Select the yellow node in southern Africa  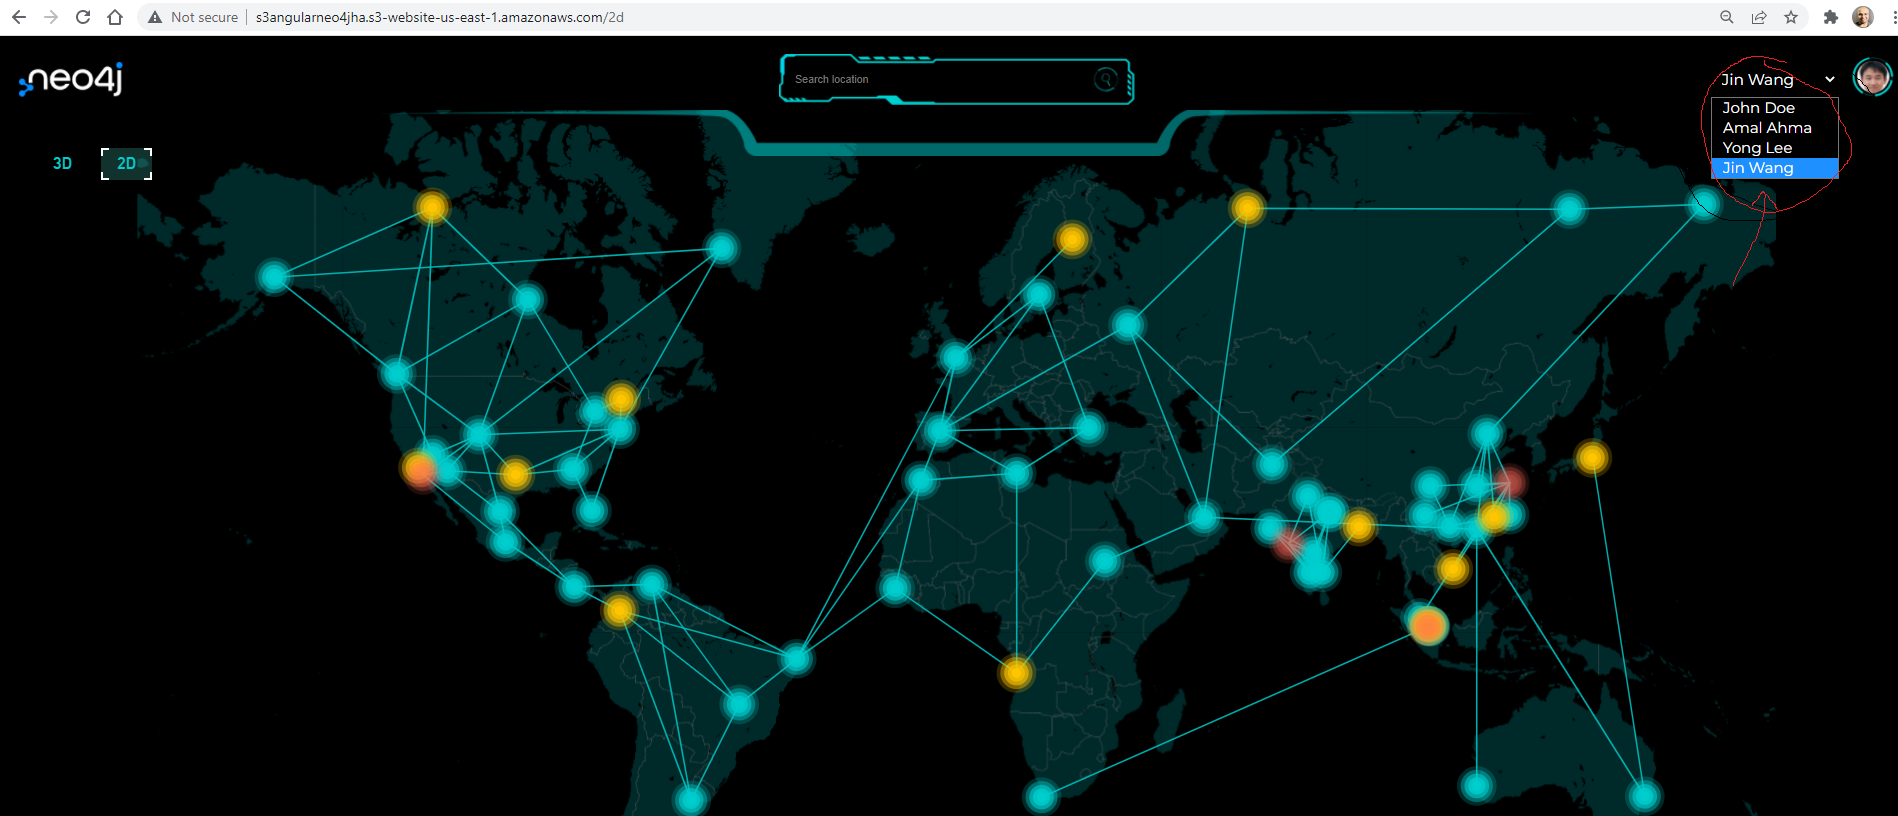(1016, 673)
